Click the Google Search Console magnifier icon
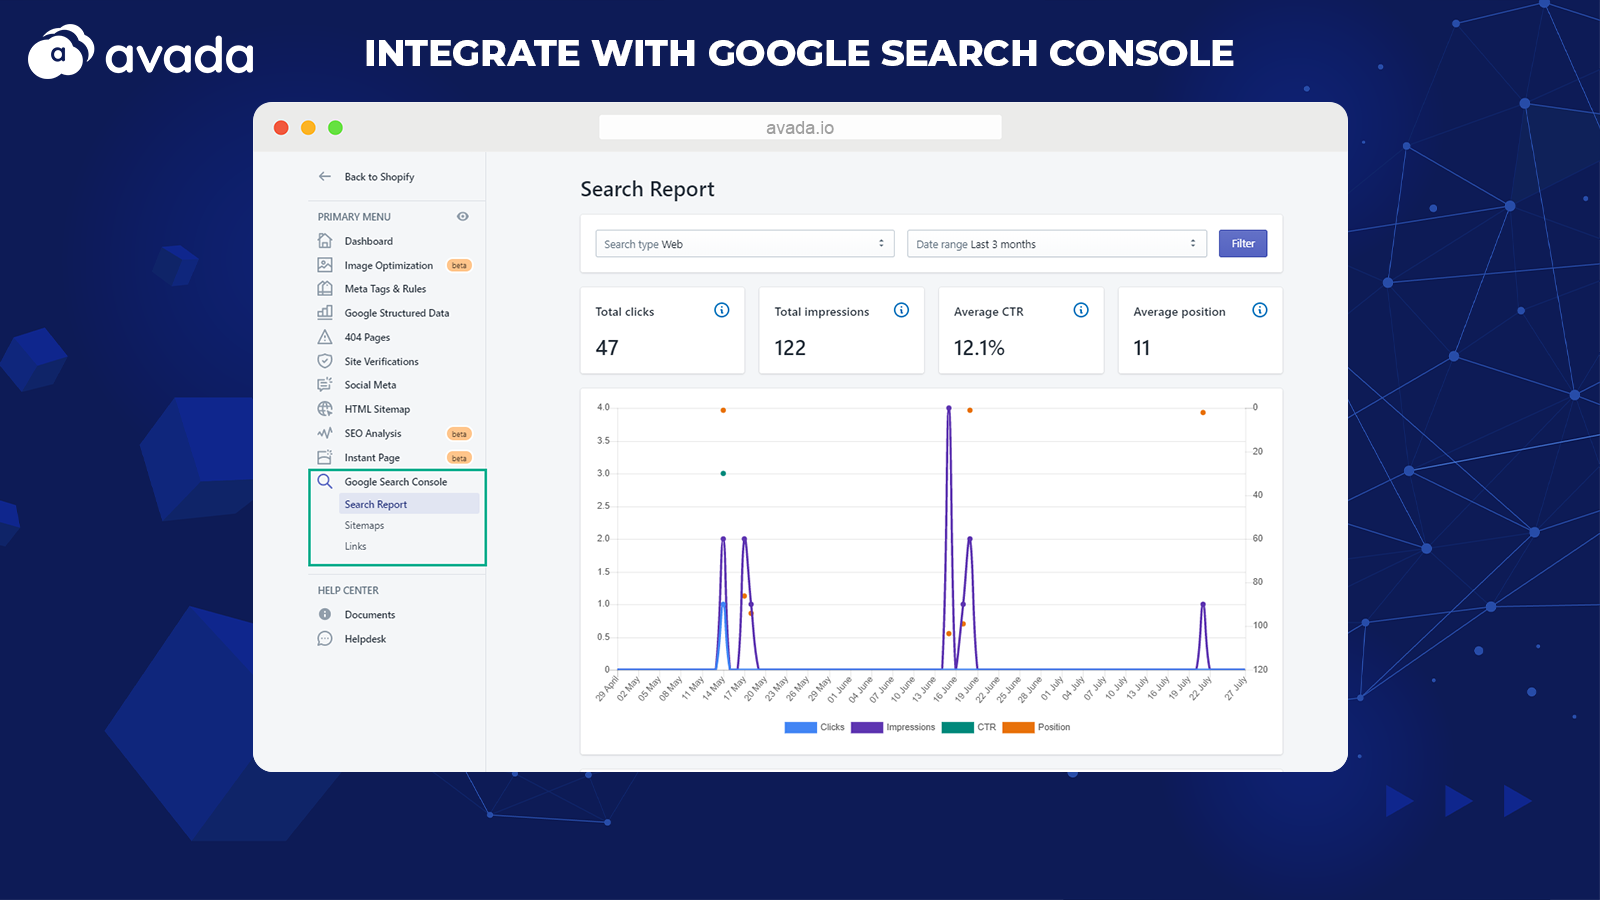 (325, 481)
